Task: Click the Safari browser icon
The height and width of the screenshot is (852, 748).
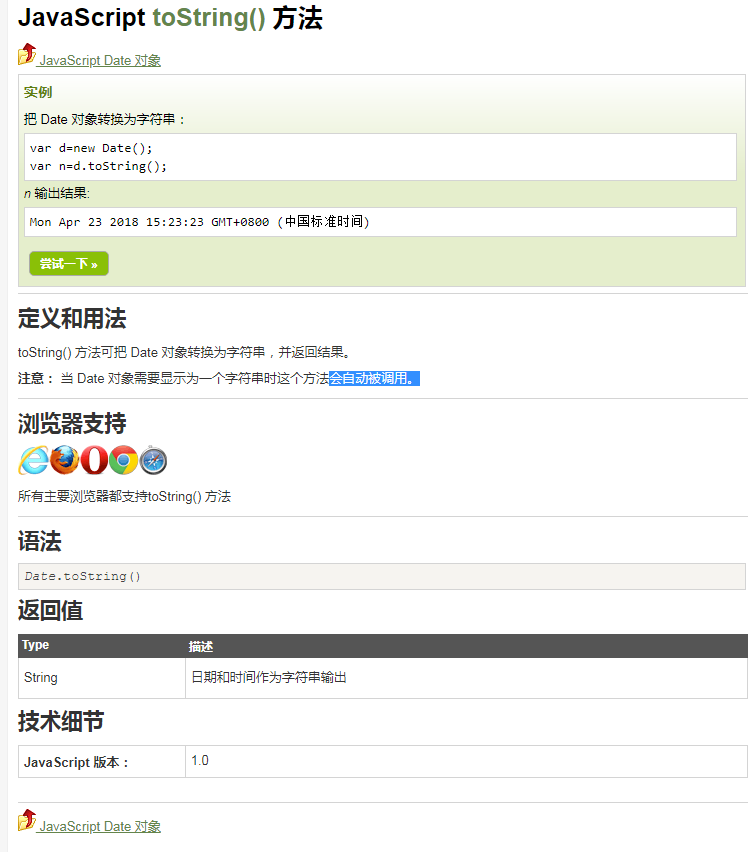Action: [153, 461]
